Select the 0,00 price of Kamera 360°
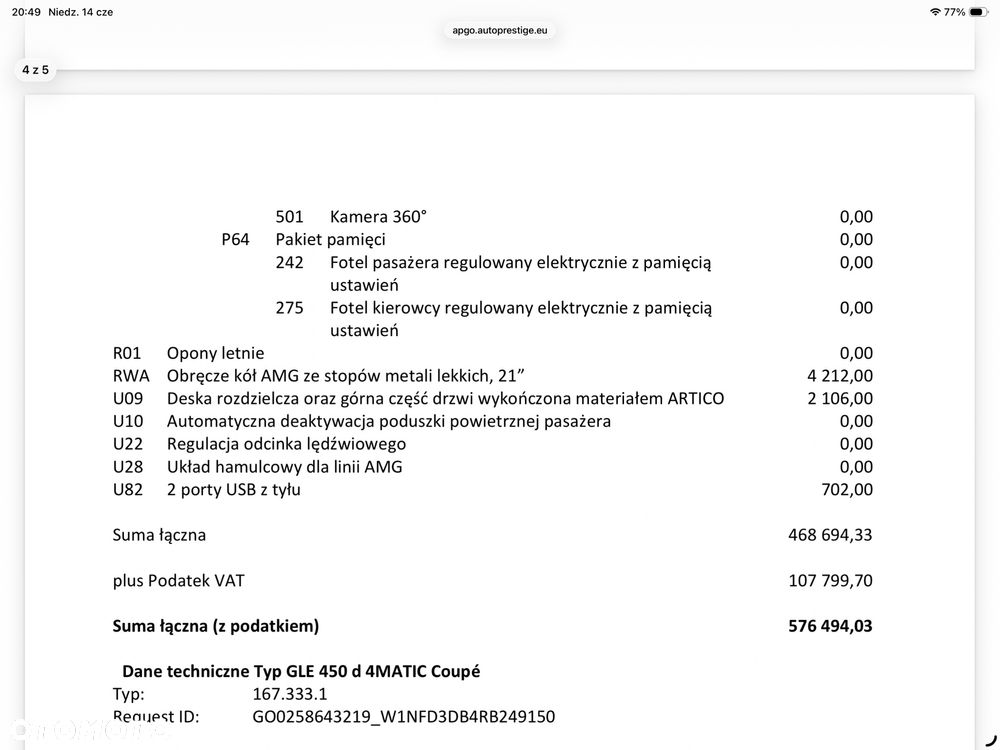The image size is (1000, 750). point(856,217)
